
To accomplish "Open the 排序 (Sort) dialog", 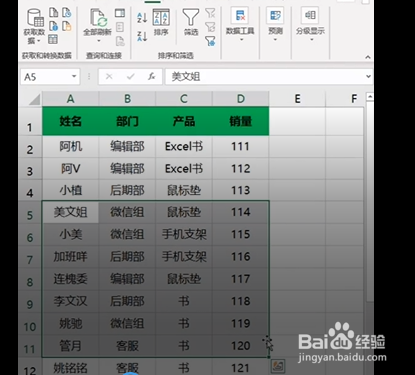I will pyautogui.click(x=161, y=22).
